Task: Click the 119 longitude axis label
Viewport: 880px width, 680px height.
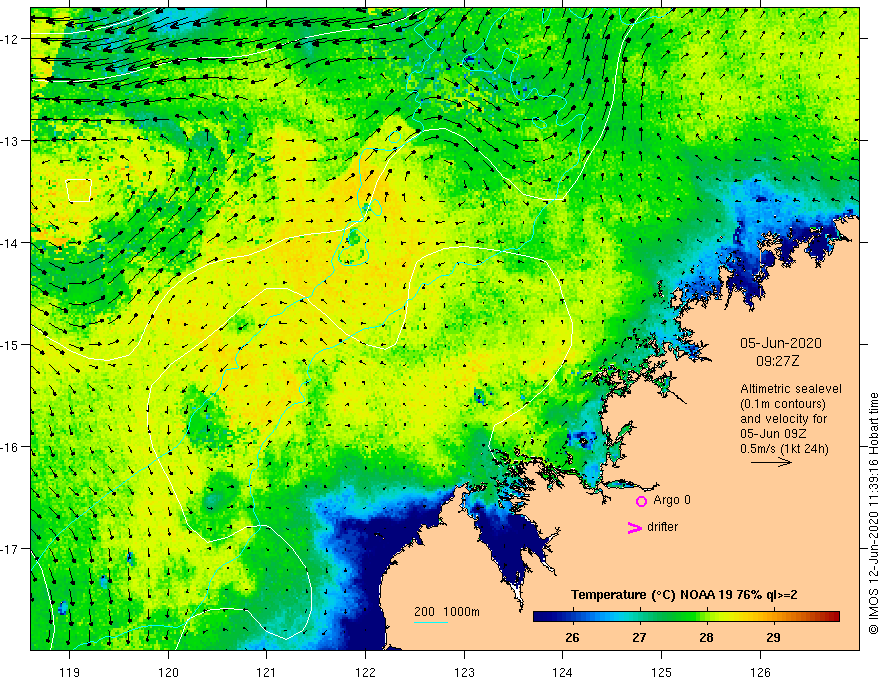Action: coord(70,672)
